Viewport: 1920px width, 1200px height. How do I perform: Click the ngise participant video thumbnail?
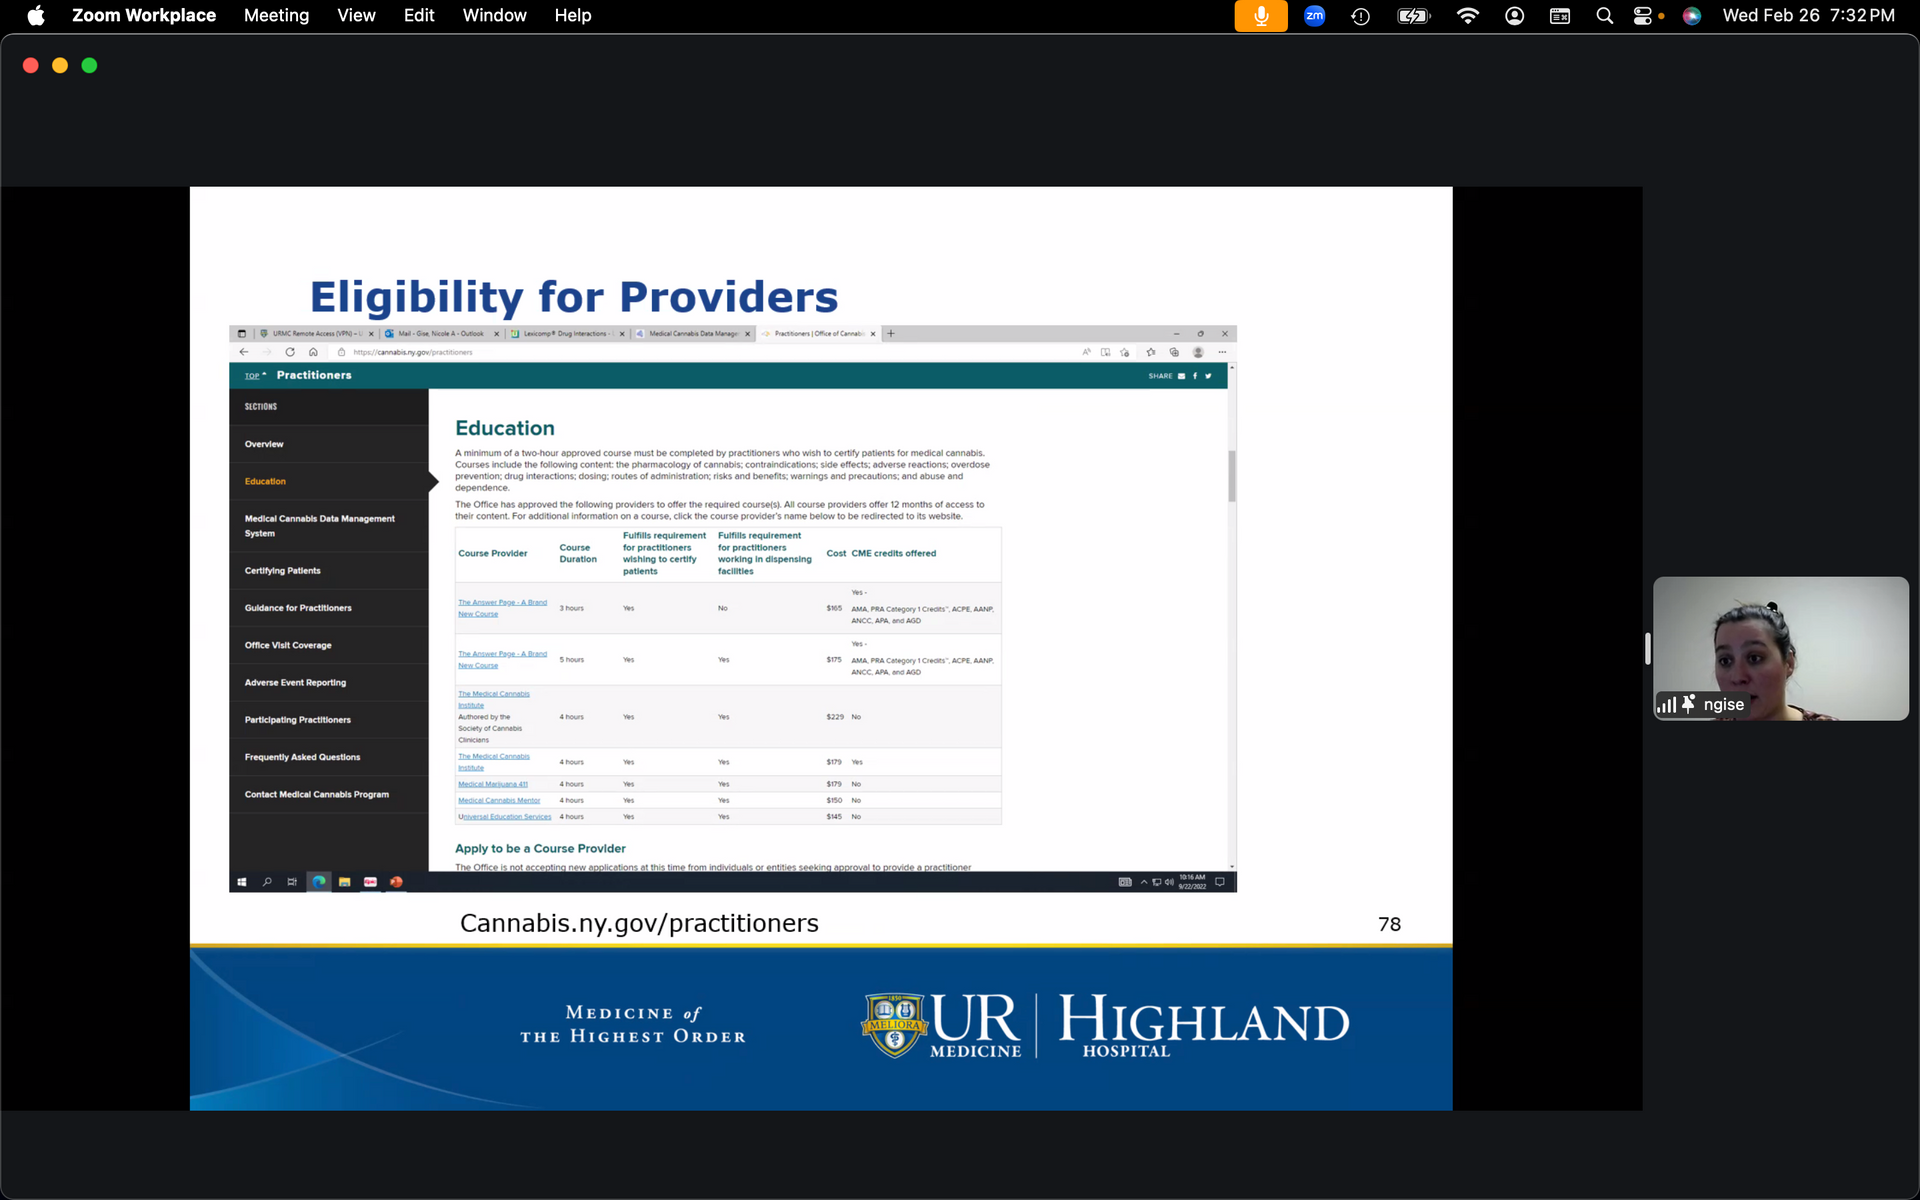1780,640
